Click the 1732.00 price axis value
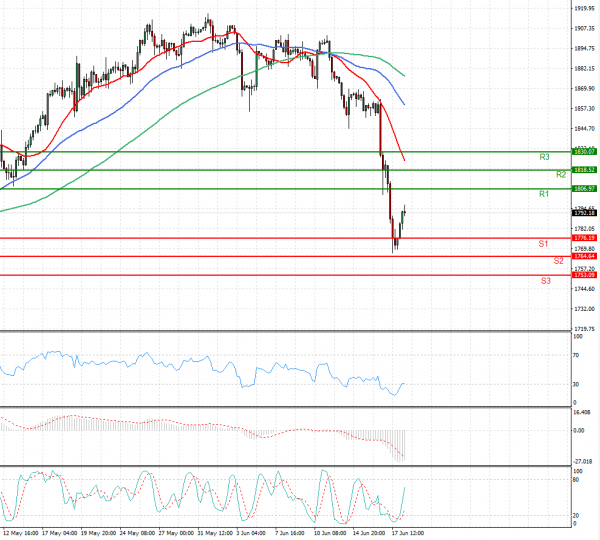600x540 pixels. (x=584, y=309)
